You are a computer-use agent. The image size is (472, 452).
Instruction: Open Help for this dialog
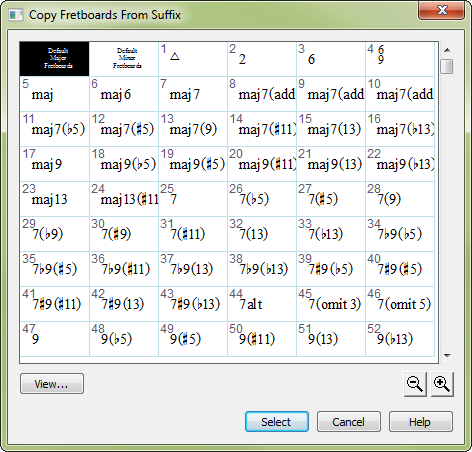pos(421,422)
